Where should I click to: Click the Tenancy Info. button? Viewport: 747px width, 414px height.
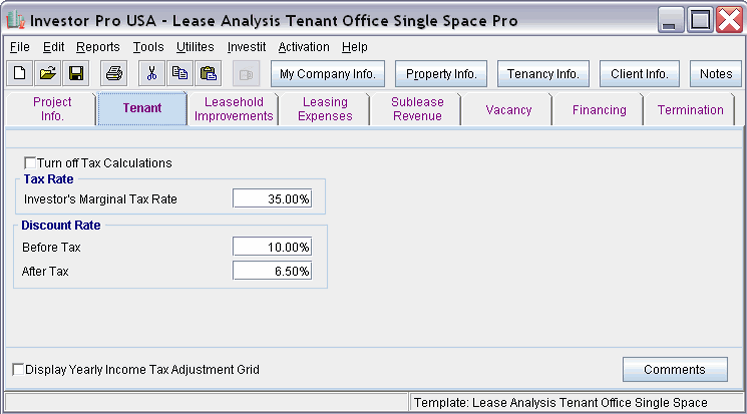coord(543,74)
